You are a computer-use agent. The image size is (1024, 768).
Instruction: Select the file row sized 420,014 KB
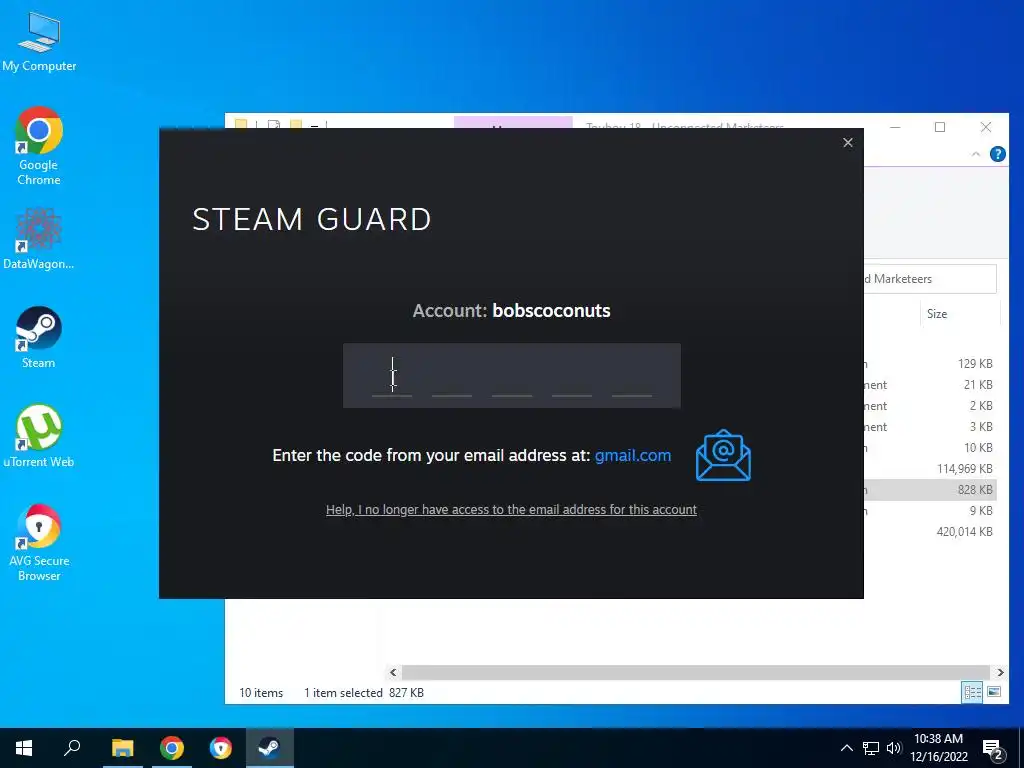click(932, 532)
